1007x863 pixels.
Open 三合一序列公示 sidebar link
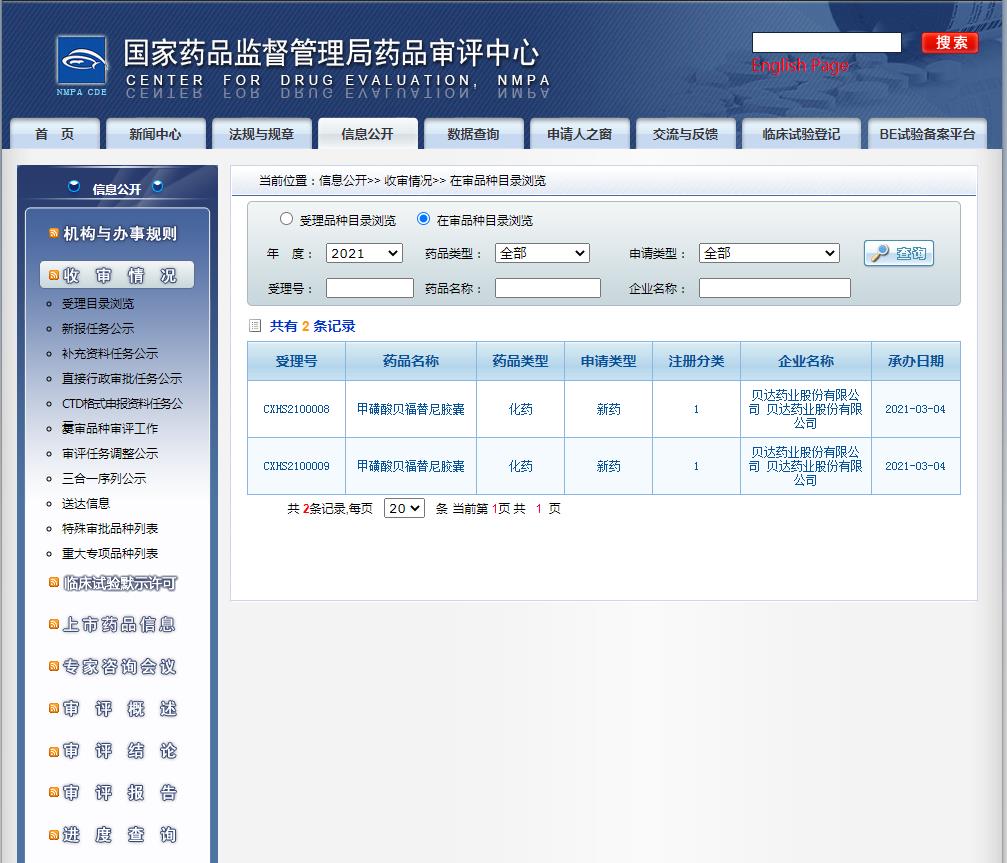[x=104, y=478]
